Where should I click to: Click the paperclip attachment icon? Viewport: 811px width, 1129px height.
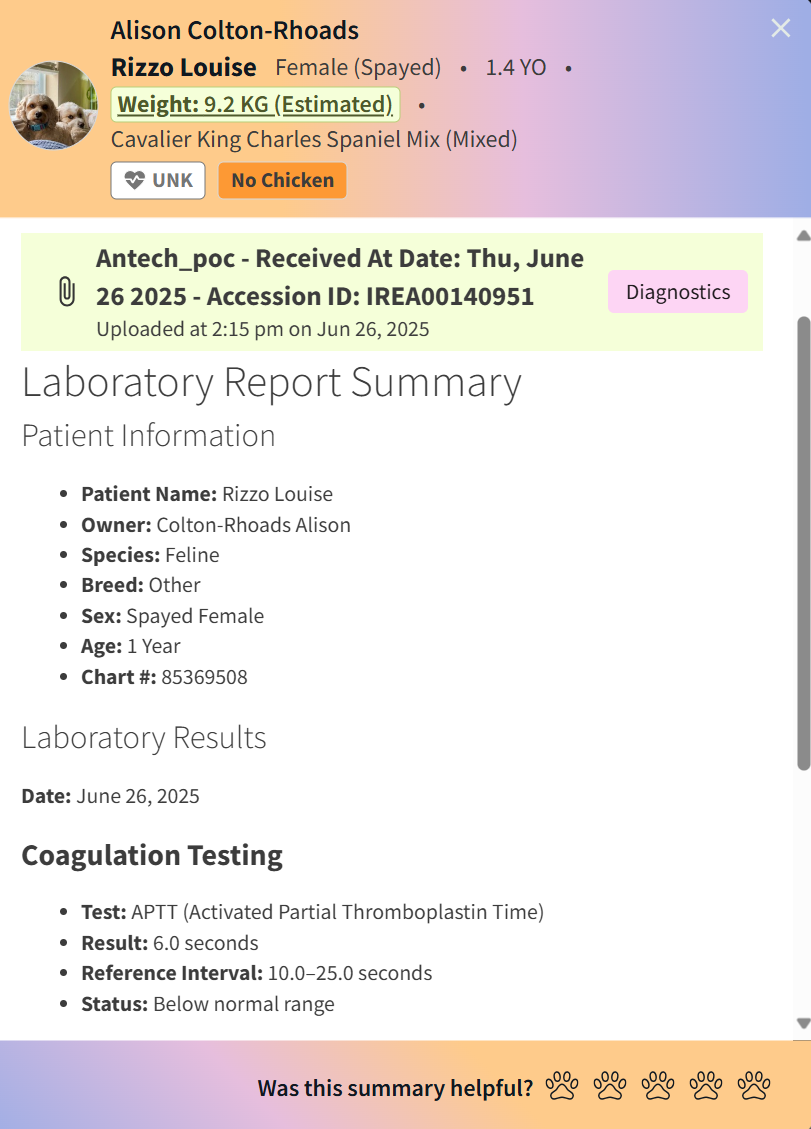(64, 292)
